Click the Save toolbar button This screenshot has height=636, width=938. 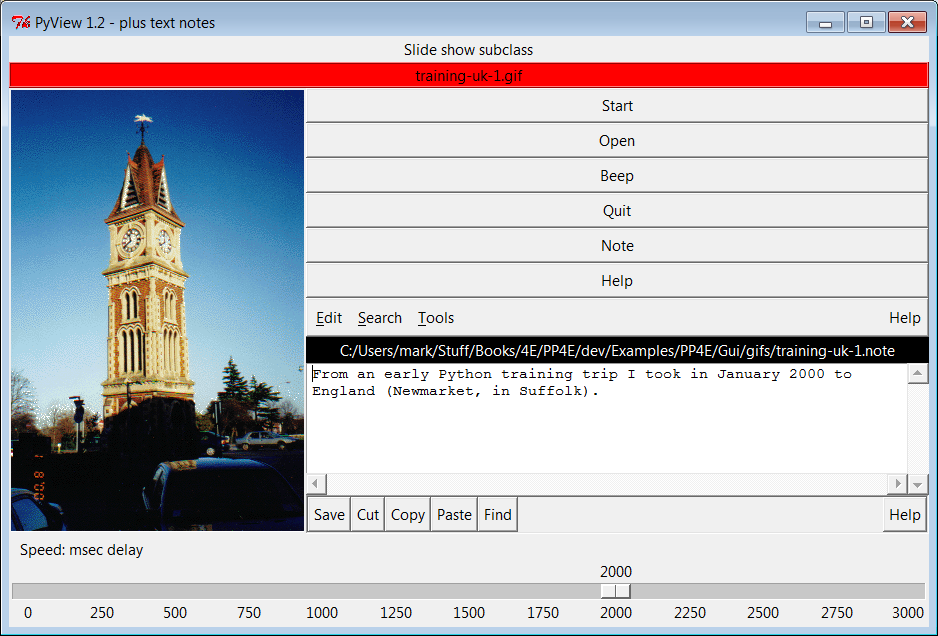329,515
